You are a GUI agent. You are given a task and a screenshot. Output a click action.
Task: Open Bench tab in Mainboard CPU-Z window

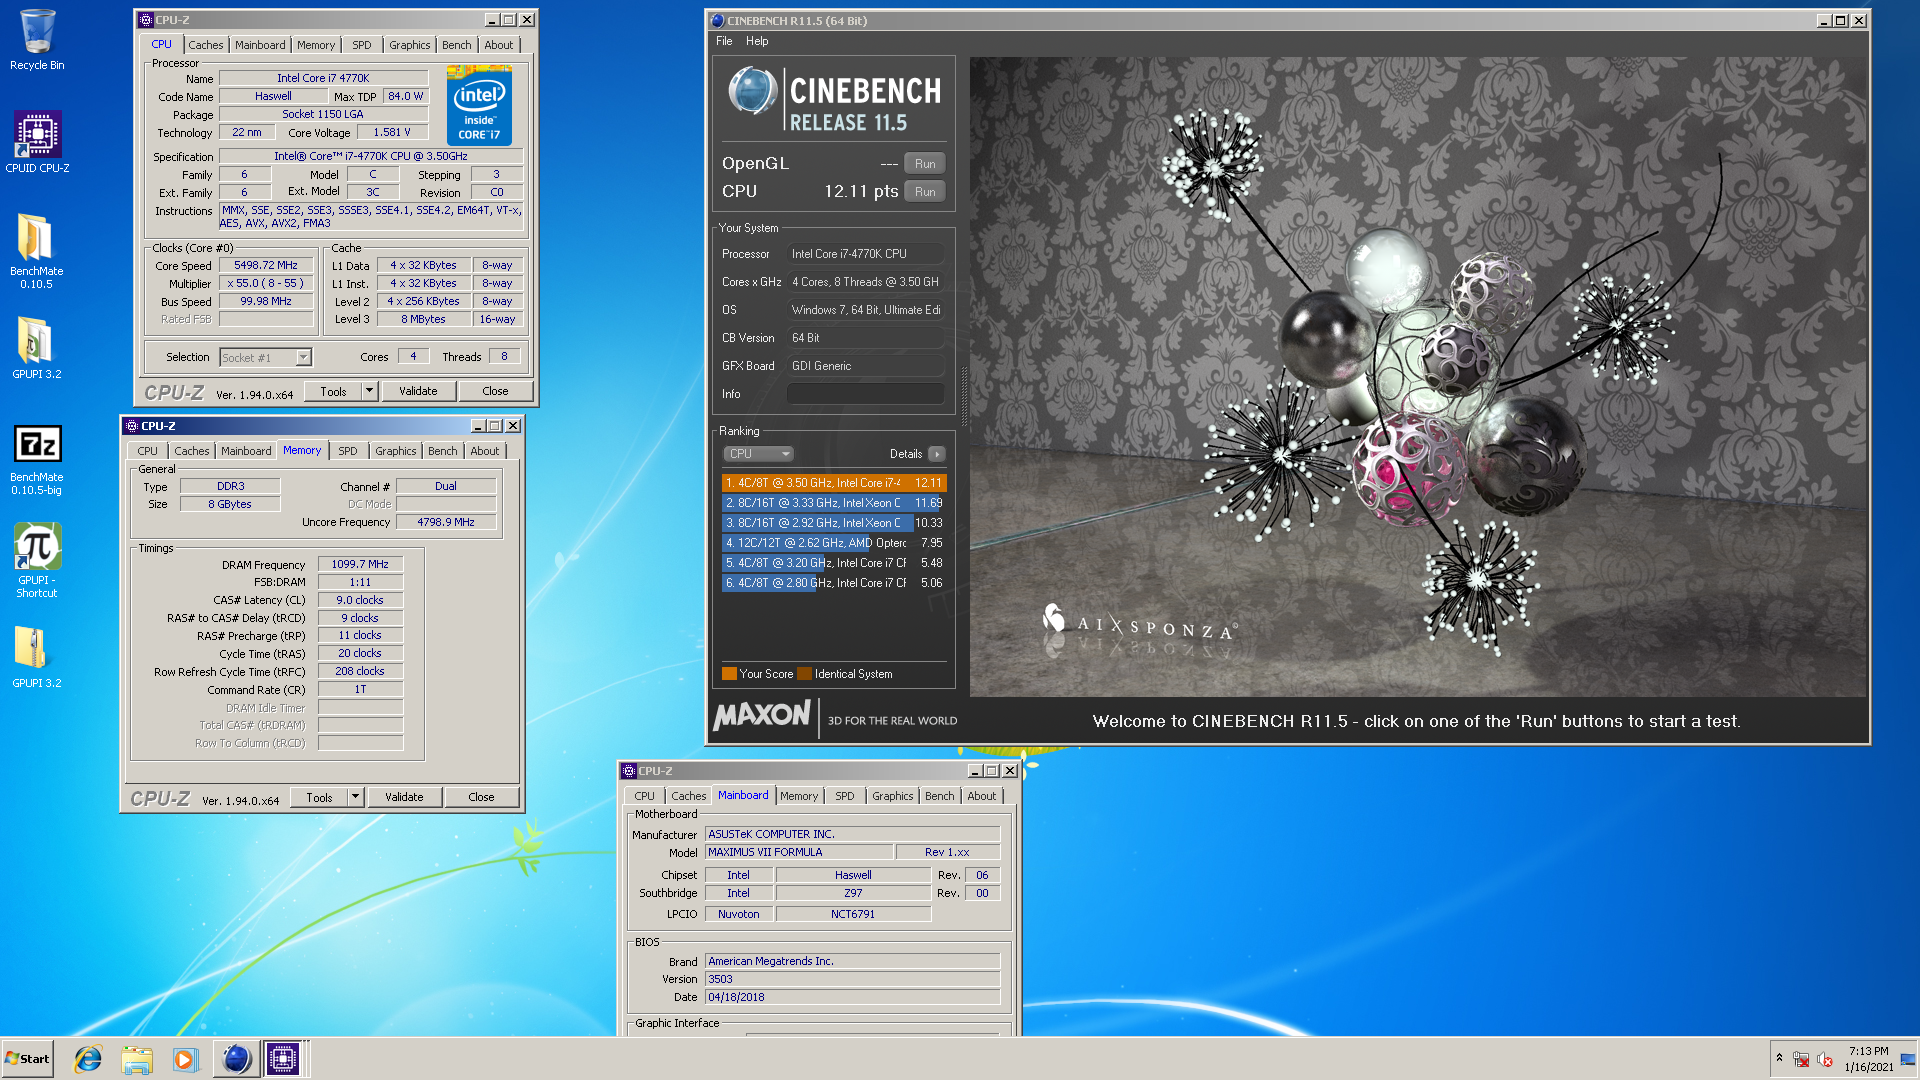coord(940,796)
